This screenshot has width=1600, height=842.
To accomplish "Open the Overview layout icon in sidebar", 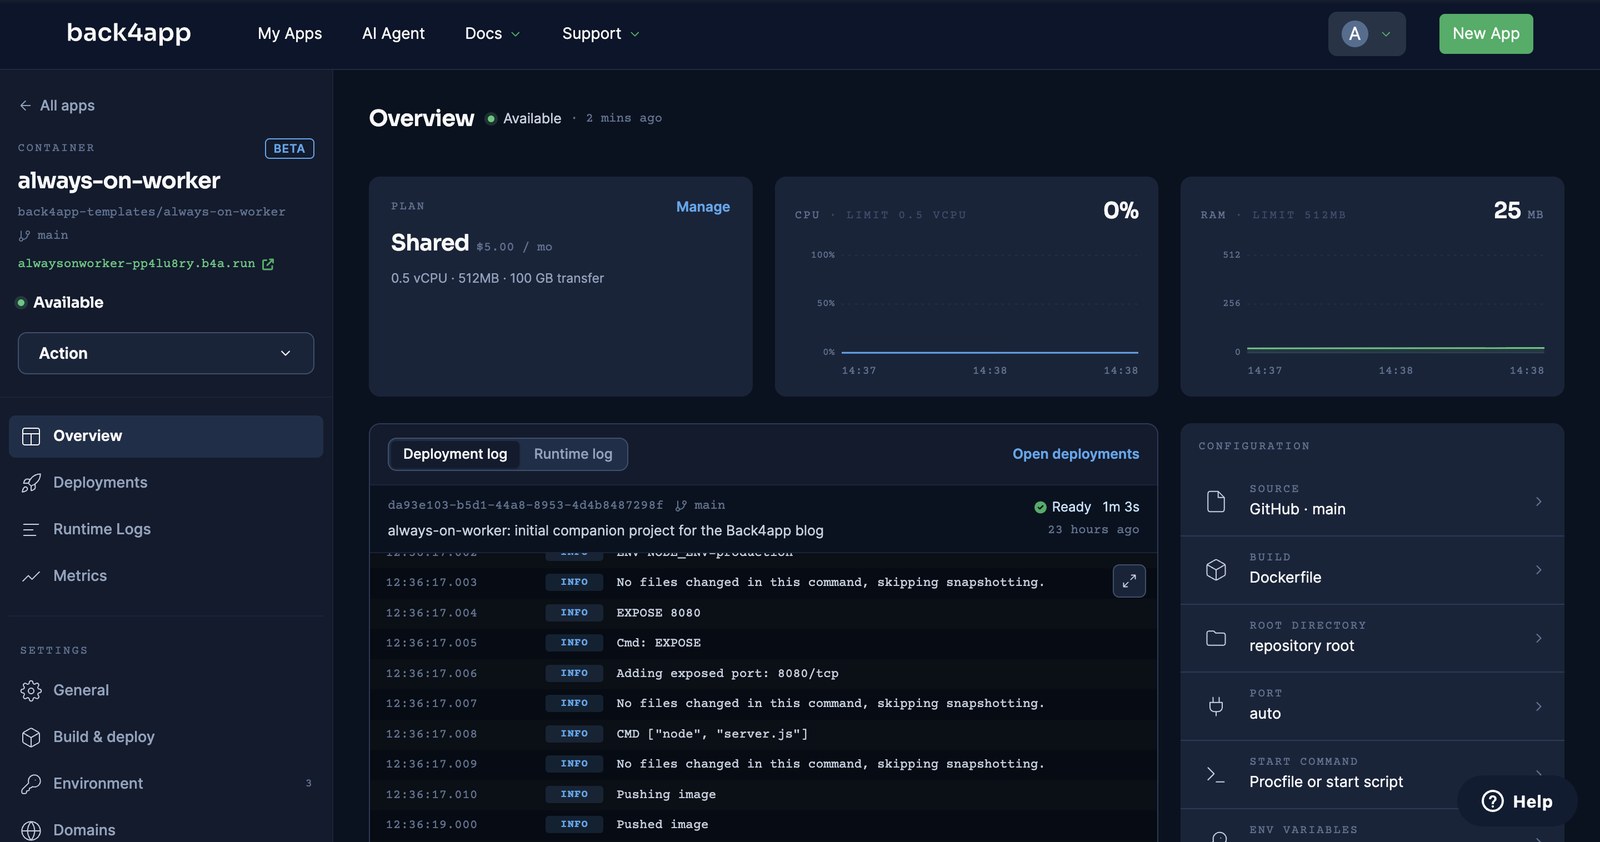I will point(31,436).
